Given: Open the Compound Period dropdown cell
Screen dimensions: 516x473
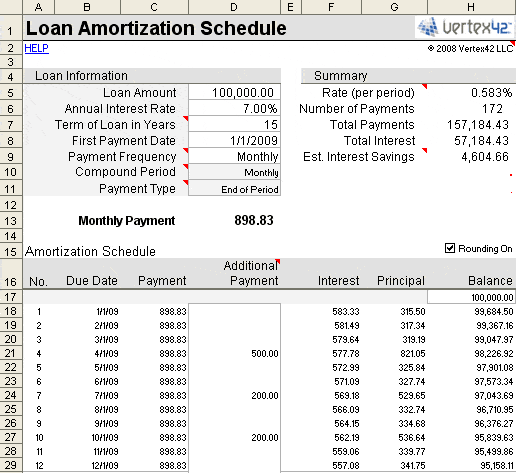Looking at the screenshot, I should click(234, 172).
